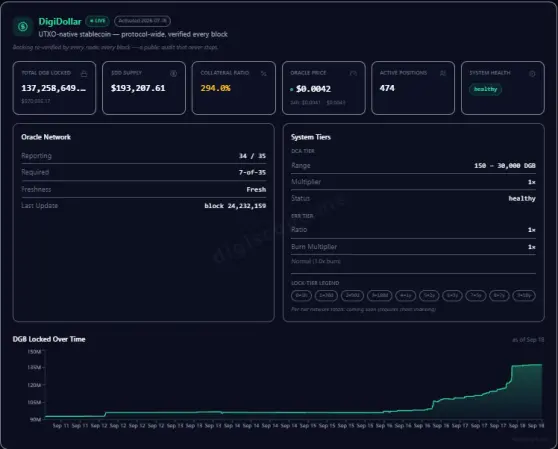Click the System Tiers heading
The height and width of the screenshot is (449, 558).
click(311, 137)
